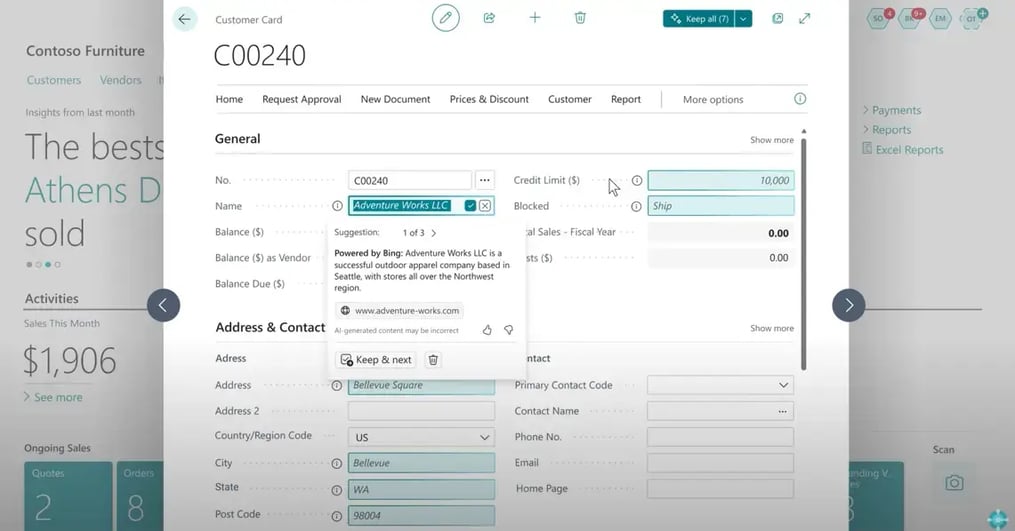Discard suggestion with popup trash icon
Viewport: 1015px width, 531px height.
point(433,360)
